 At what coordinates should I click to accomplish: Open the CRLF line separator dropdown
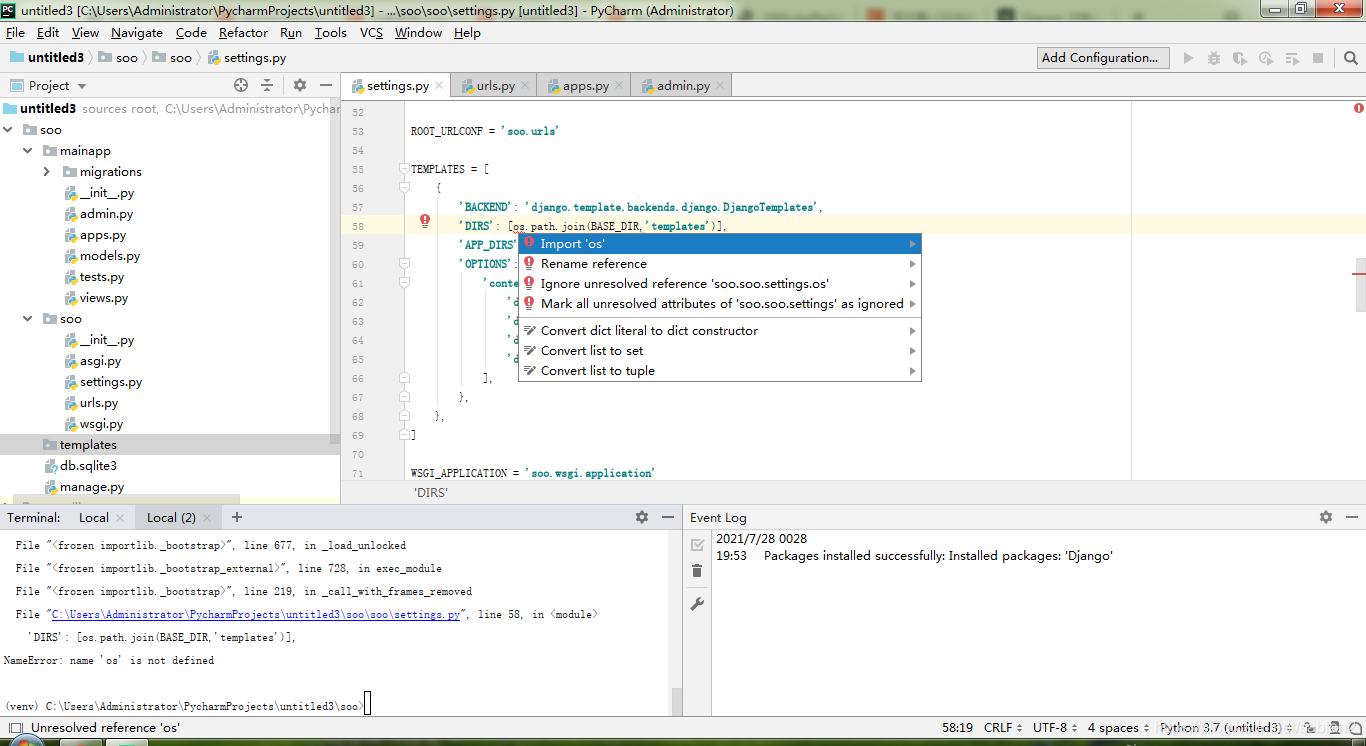coord(1003,728)
